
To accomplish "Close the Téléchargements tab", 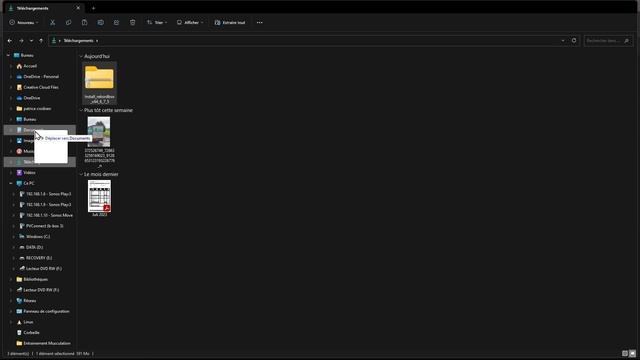I will click(x=78, y=8).
